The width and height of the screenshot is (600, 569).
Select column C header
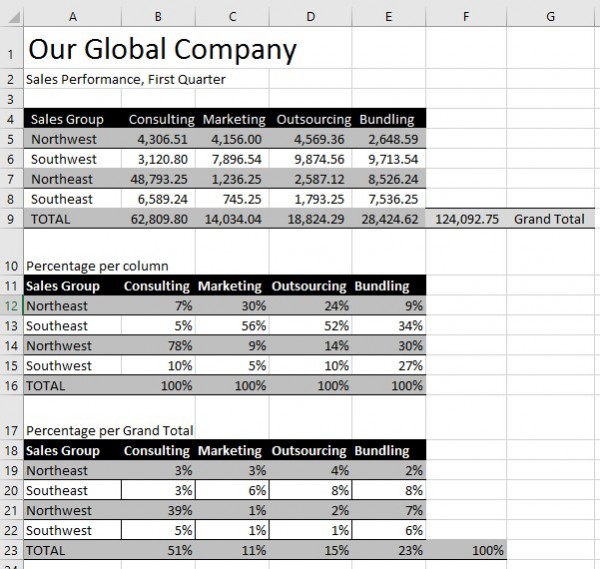(x=232, y=17)
